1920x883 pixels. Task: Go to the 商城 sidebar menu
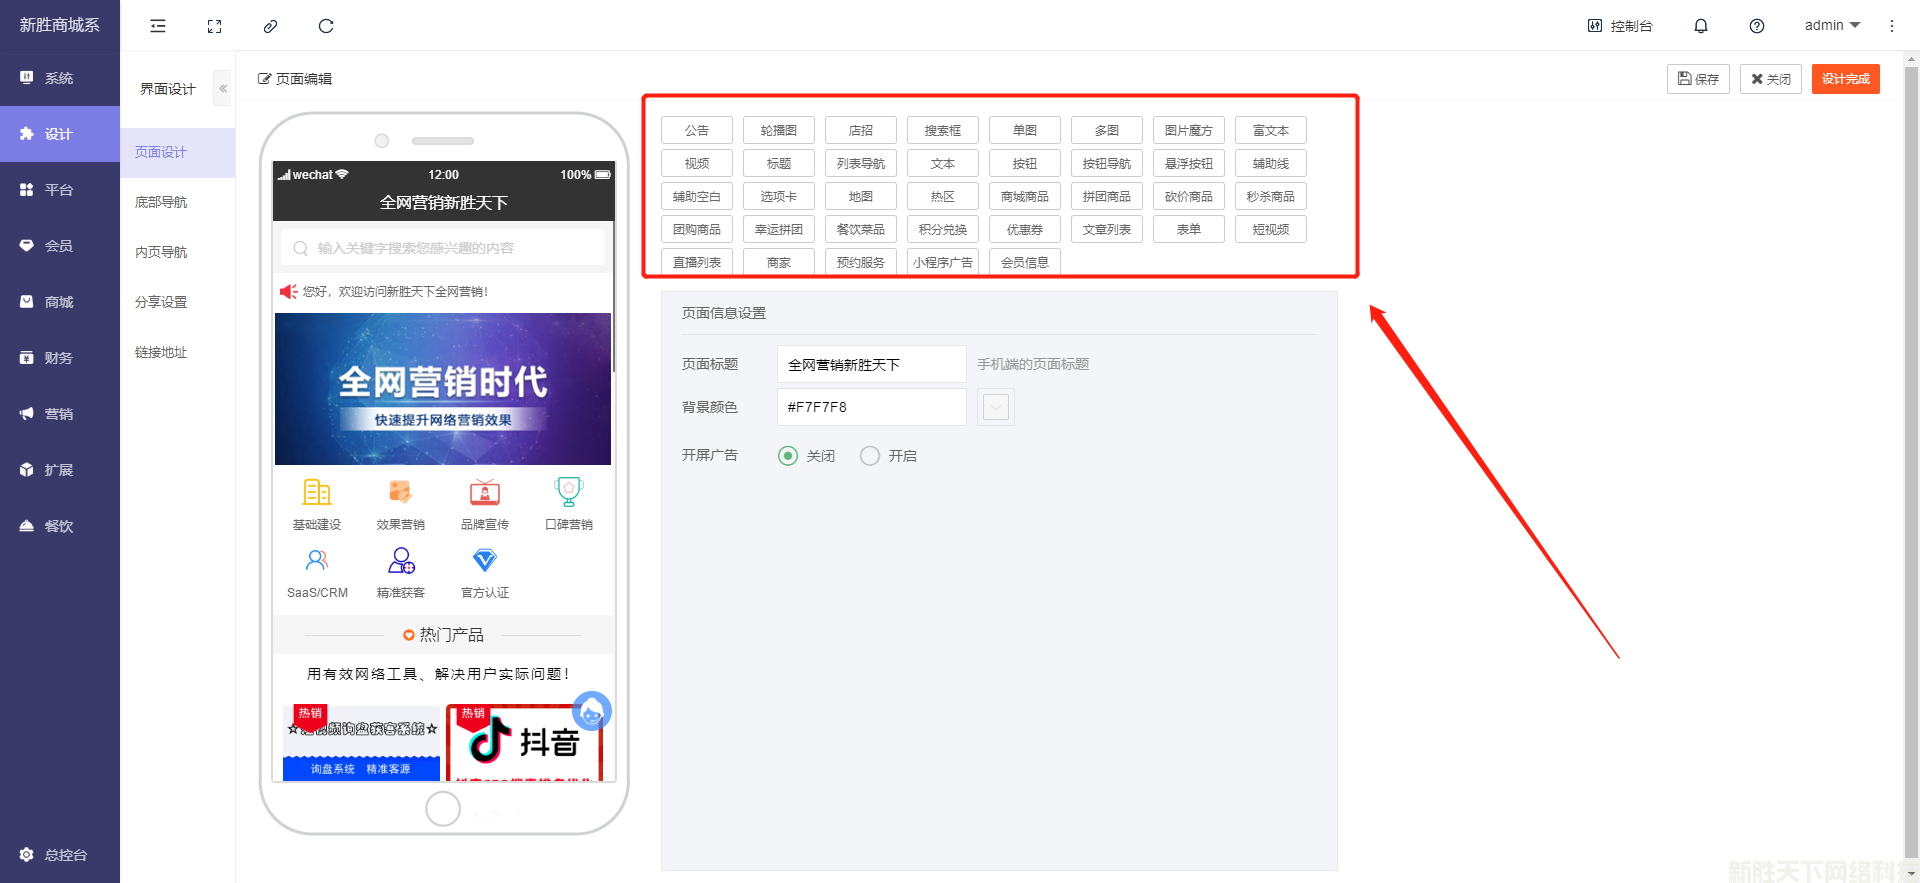point(59,302)
